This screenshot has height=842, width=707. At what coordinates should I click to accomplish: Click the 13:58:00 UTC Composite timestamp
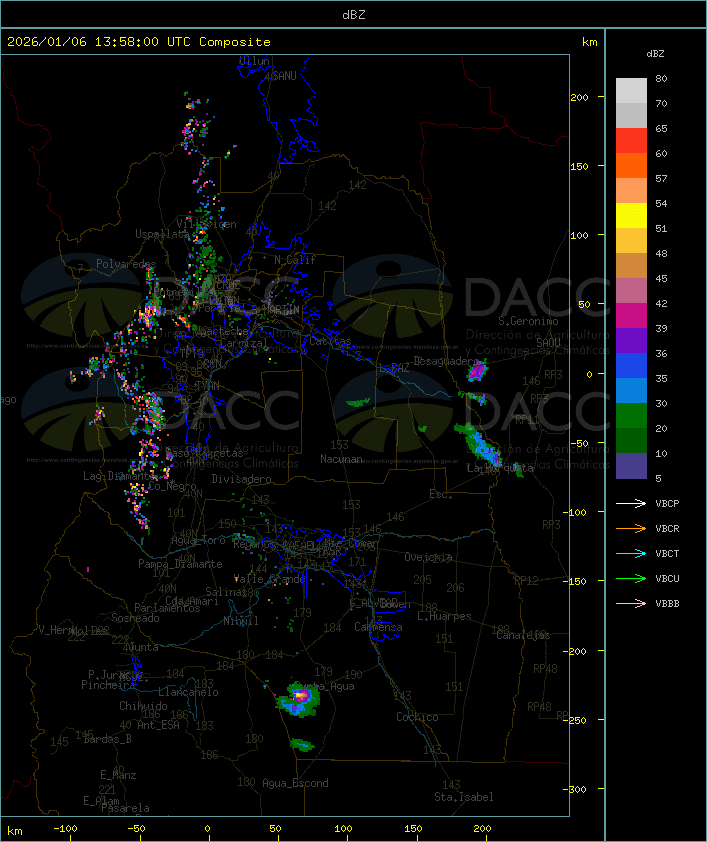pyautogui.click(x=139, y=42)
